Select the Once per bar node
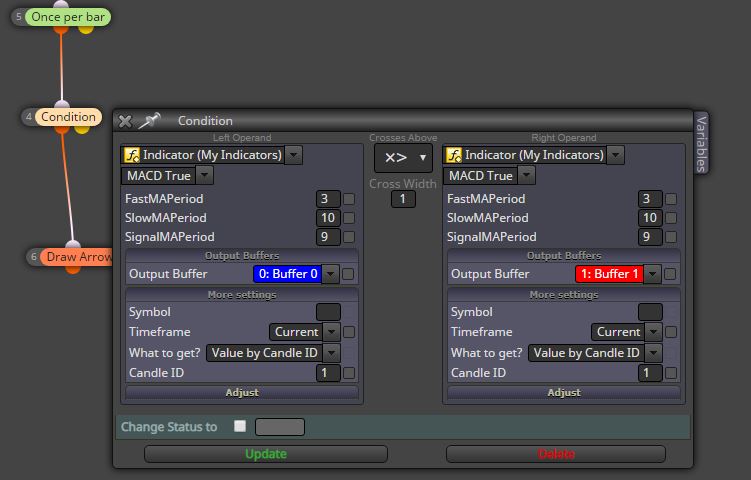Image resolution: width=751 pixels, height=480 pixels. coord(68,17)
